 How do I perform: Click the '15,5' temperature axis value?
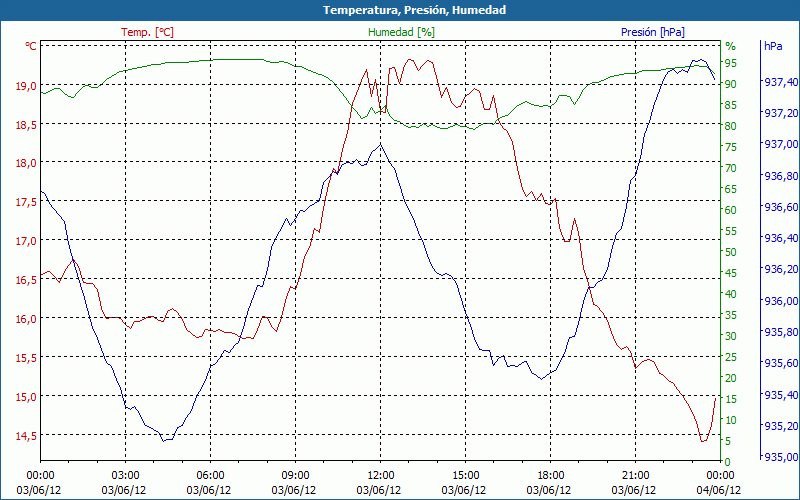pyautogui.click(x=26, y=358)
